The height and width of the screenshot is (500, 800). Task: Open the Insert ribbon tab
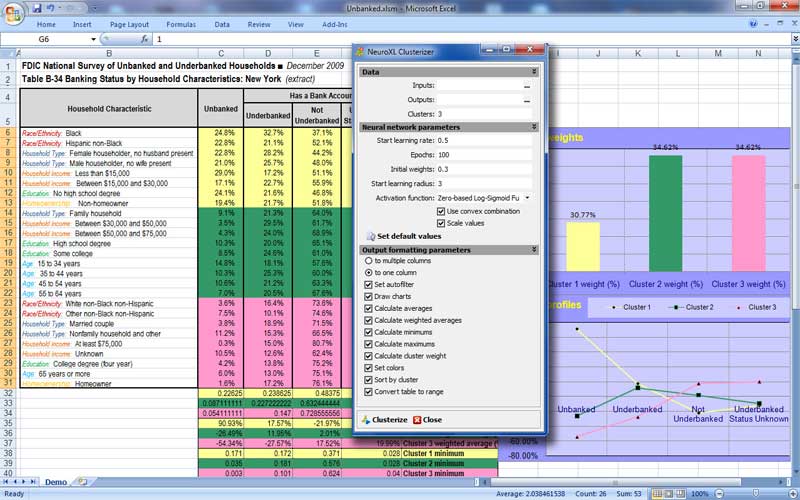coord(82,24)
